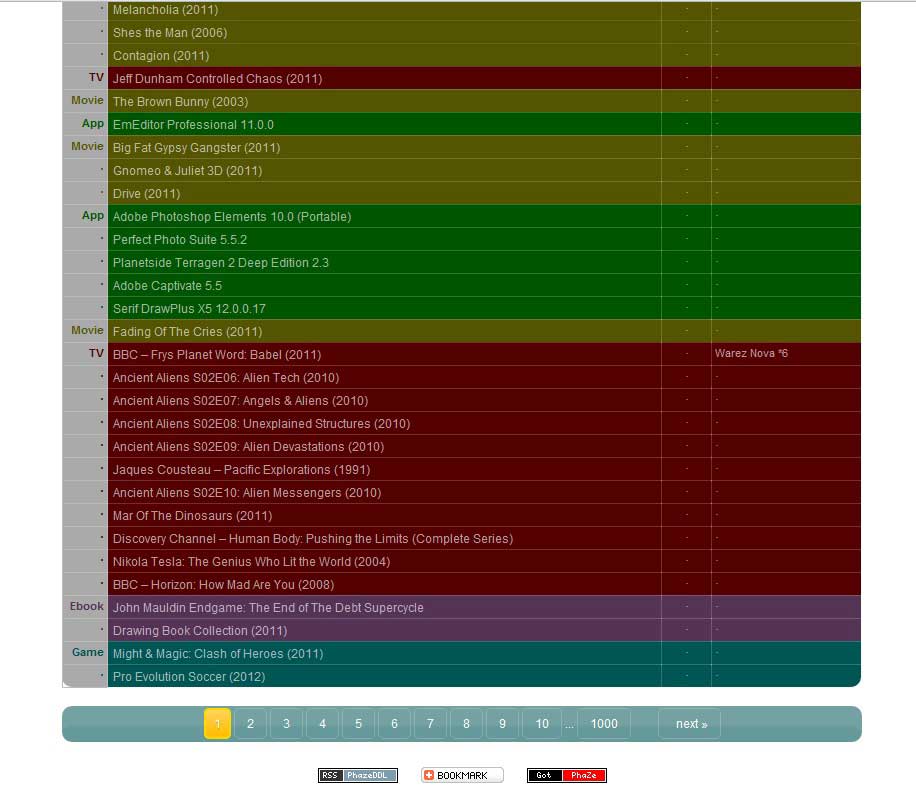This screenshot has height=789, width=916.
Task: Go to page 9
Action: coord(502,724)
